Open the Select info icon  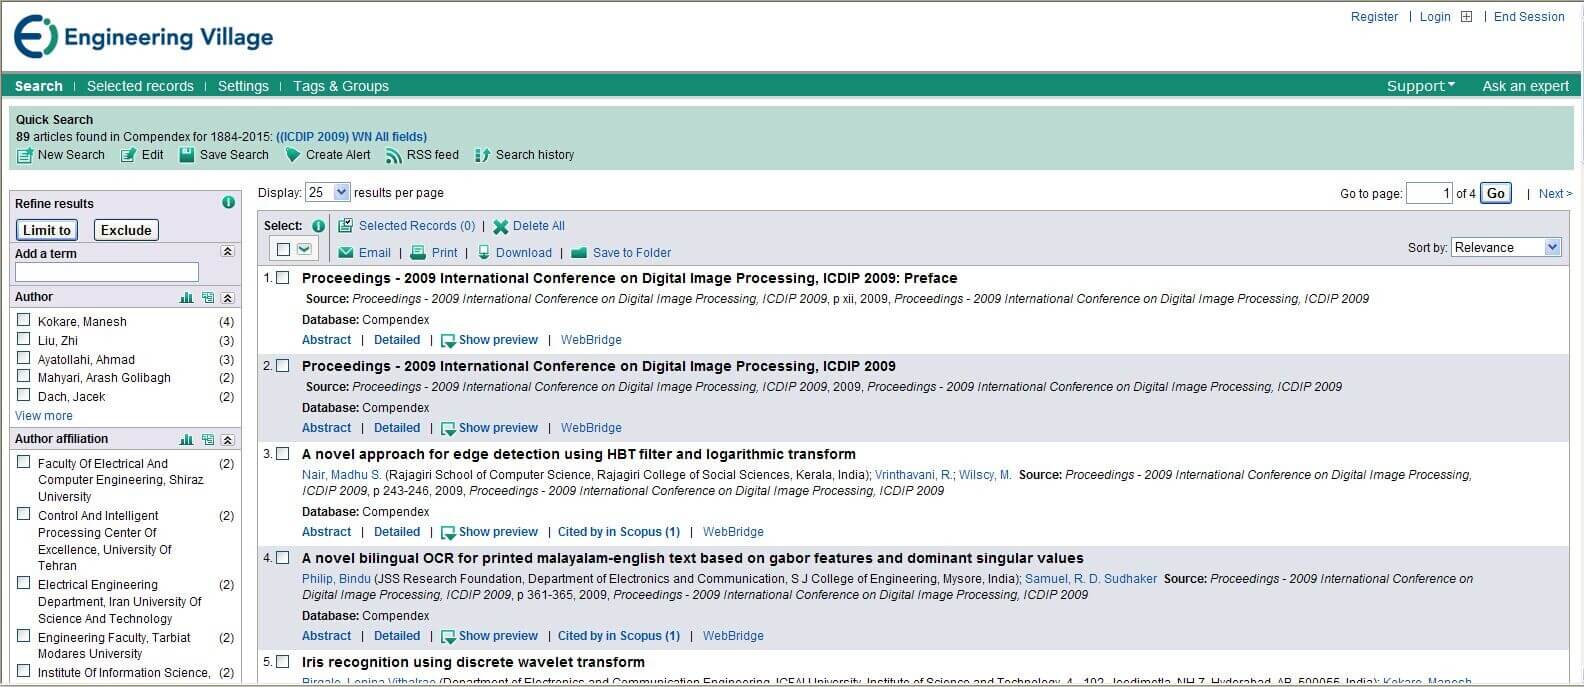(318, 226)
